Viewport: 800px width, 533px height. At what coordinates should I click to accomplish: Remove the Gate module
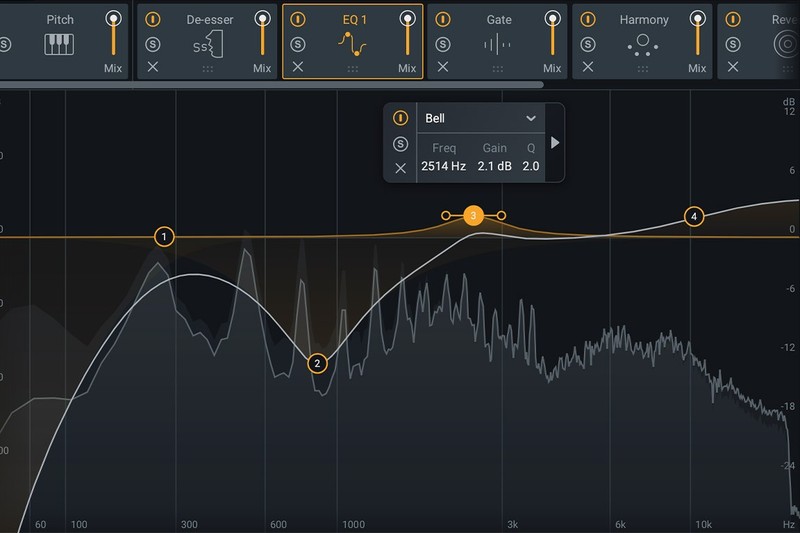pyautogui.click(x=443, y=67)
